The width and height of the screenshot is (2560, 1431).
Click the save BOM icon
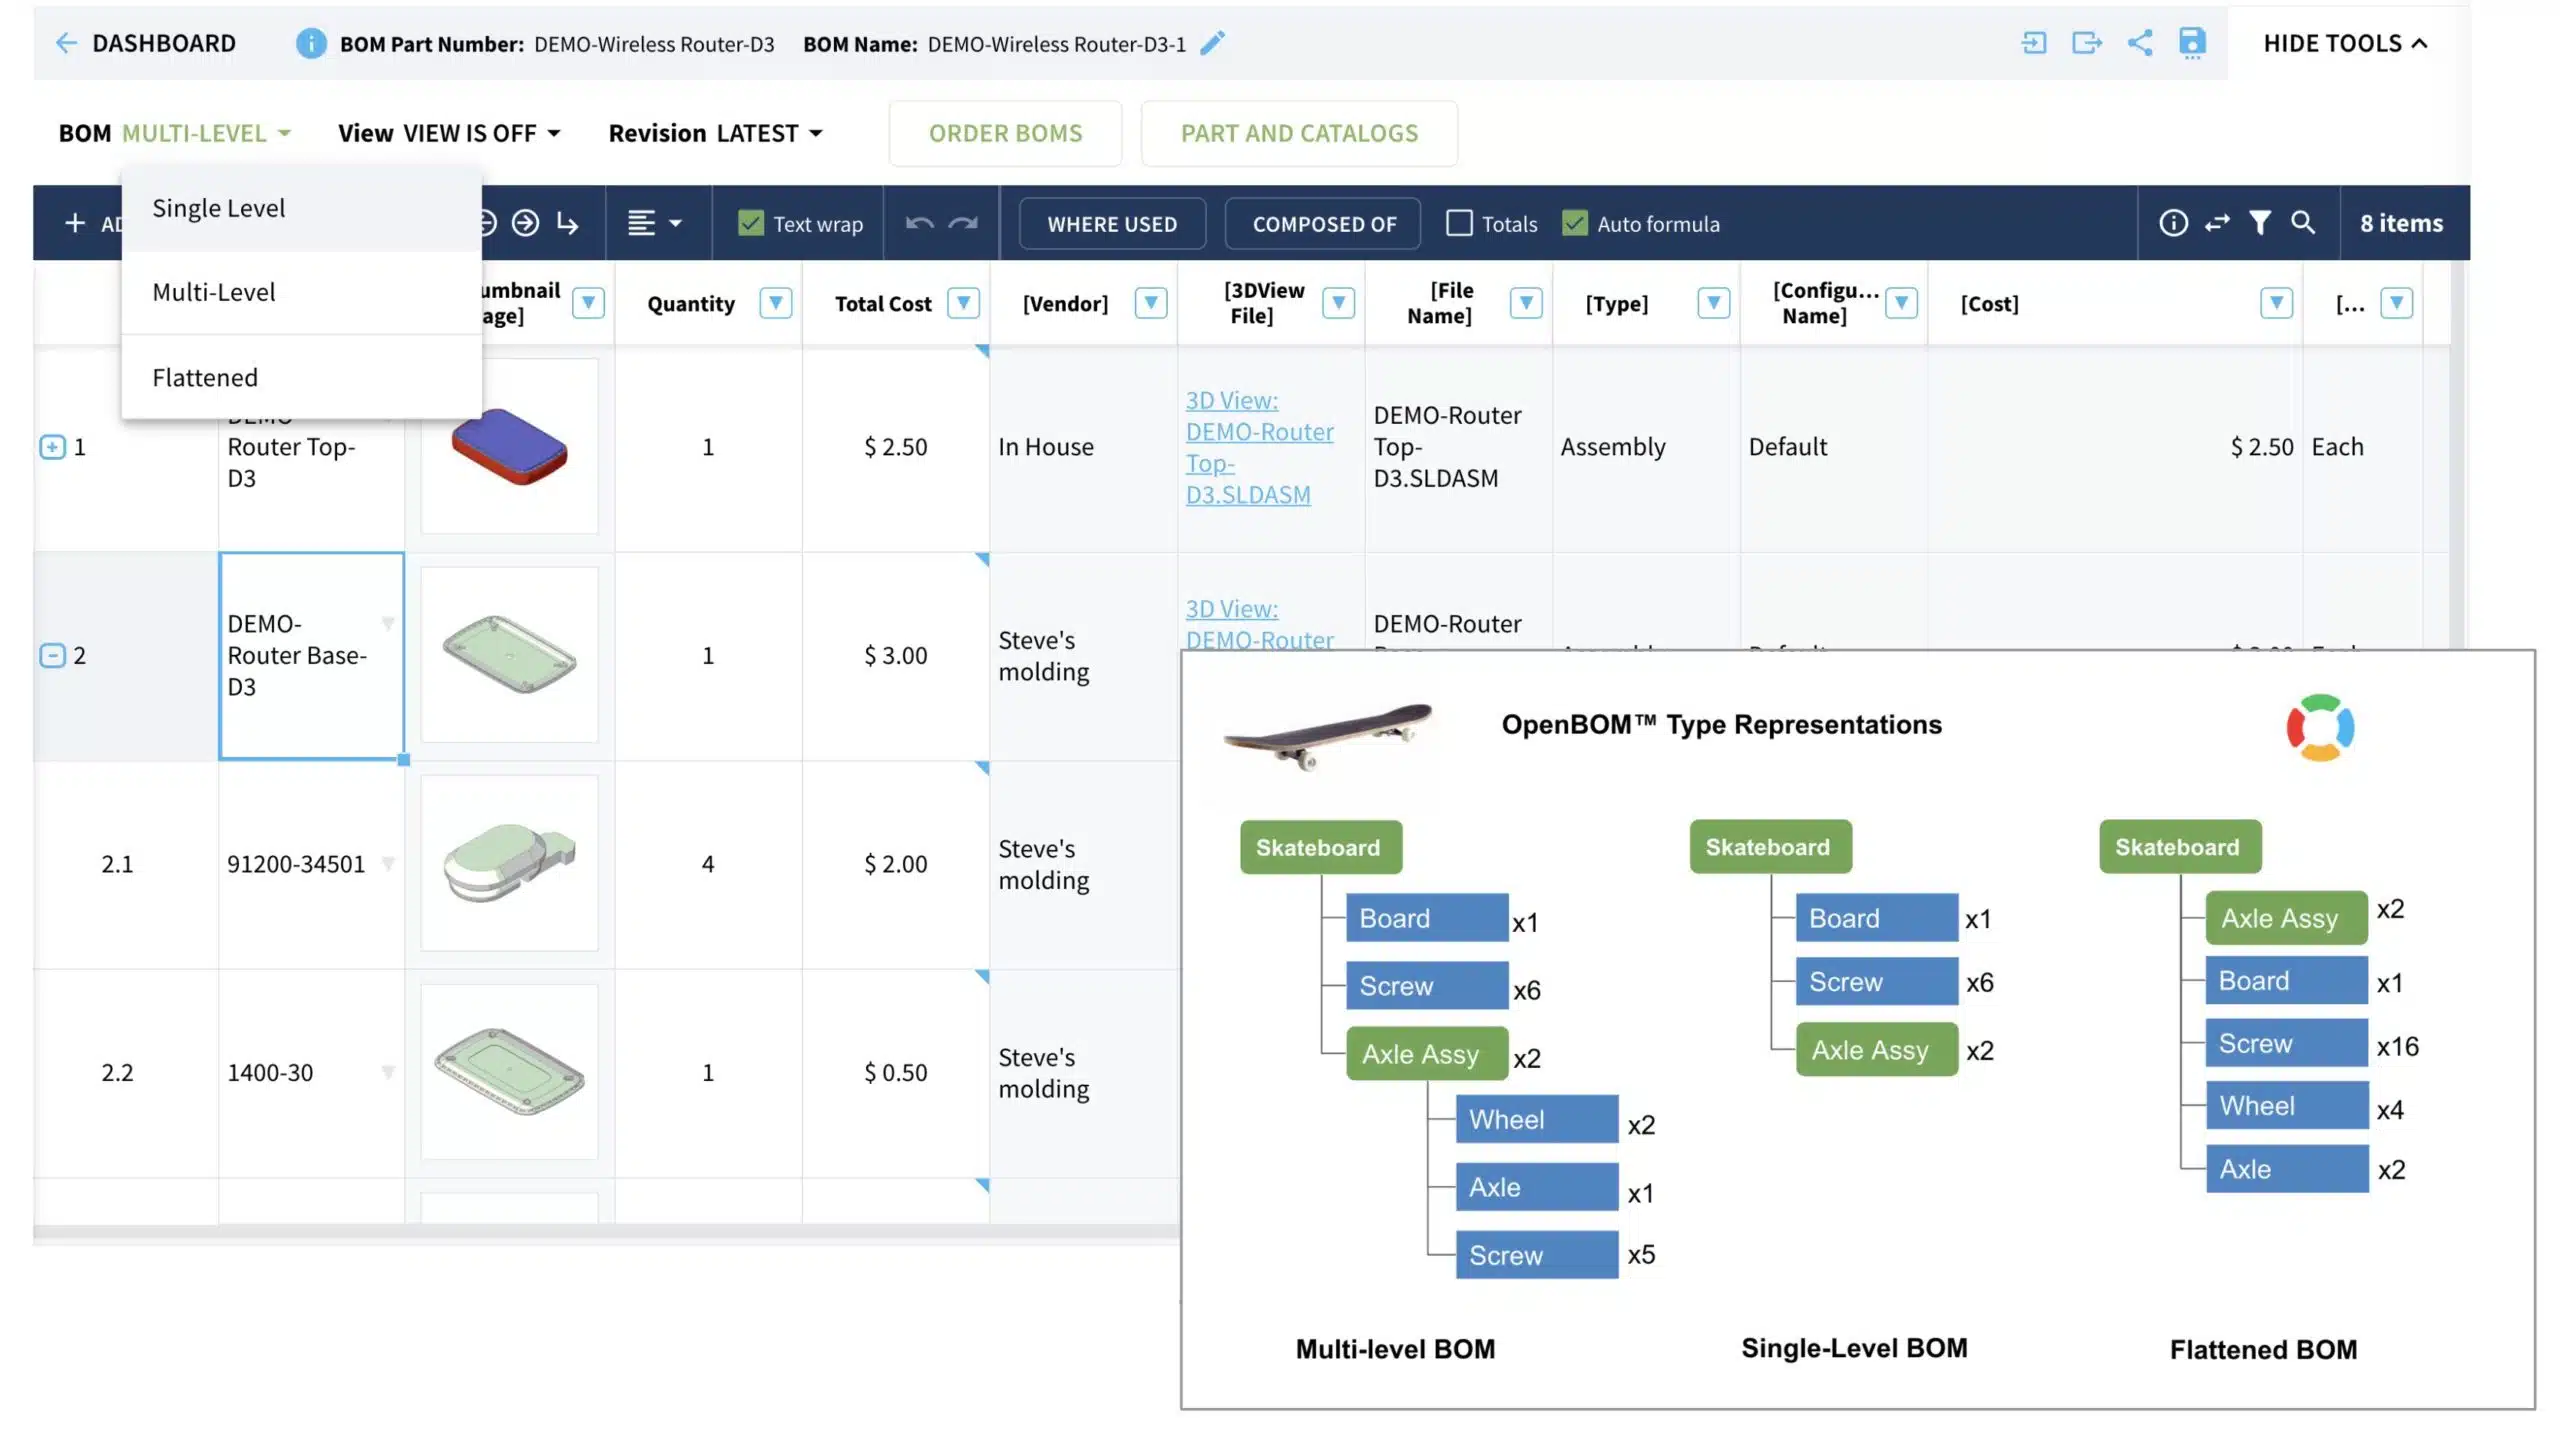tap(2191, 43)
